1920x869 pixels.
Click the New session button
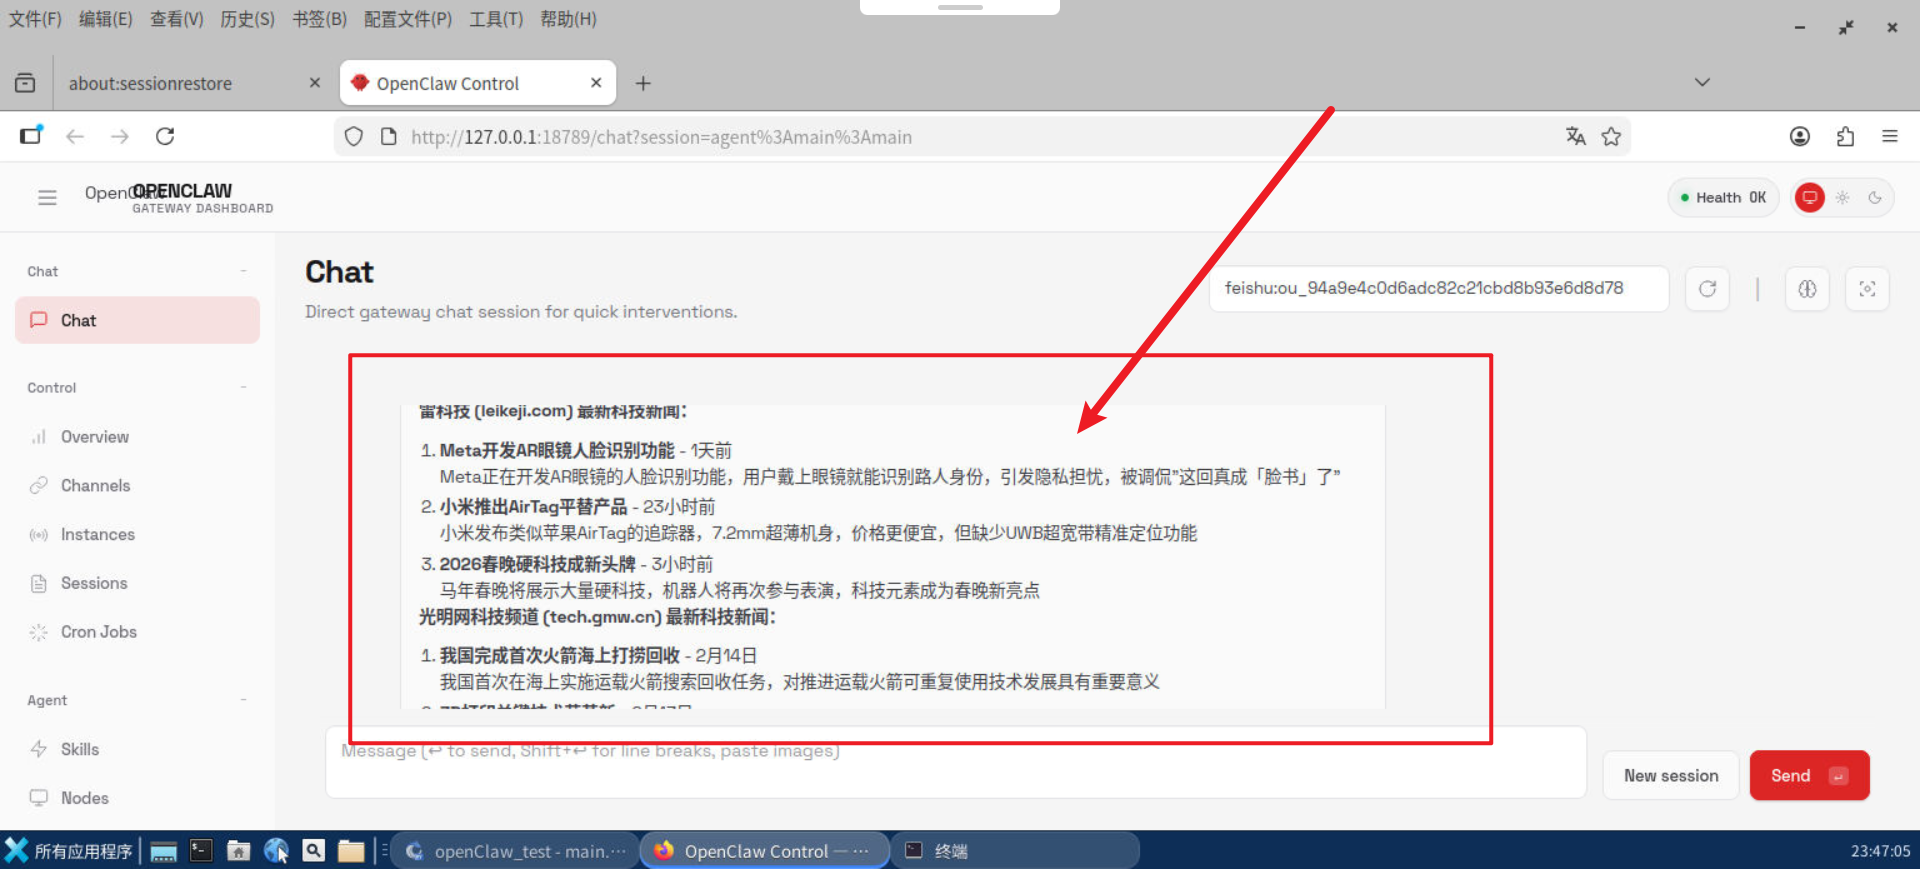pos(1671,776)
